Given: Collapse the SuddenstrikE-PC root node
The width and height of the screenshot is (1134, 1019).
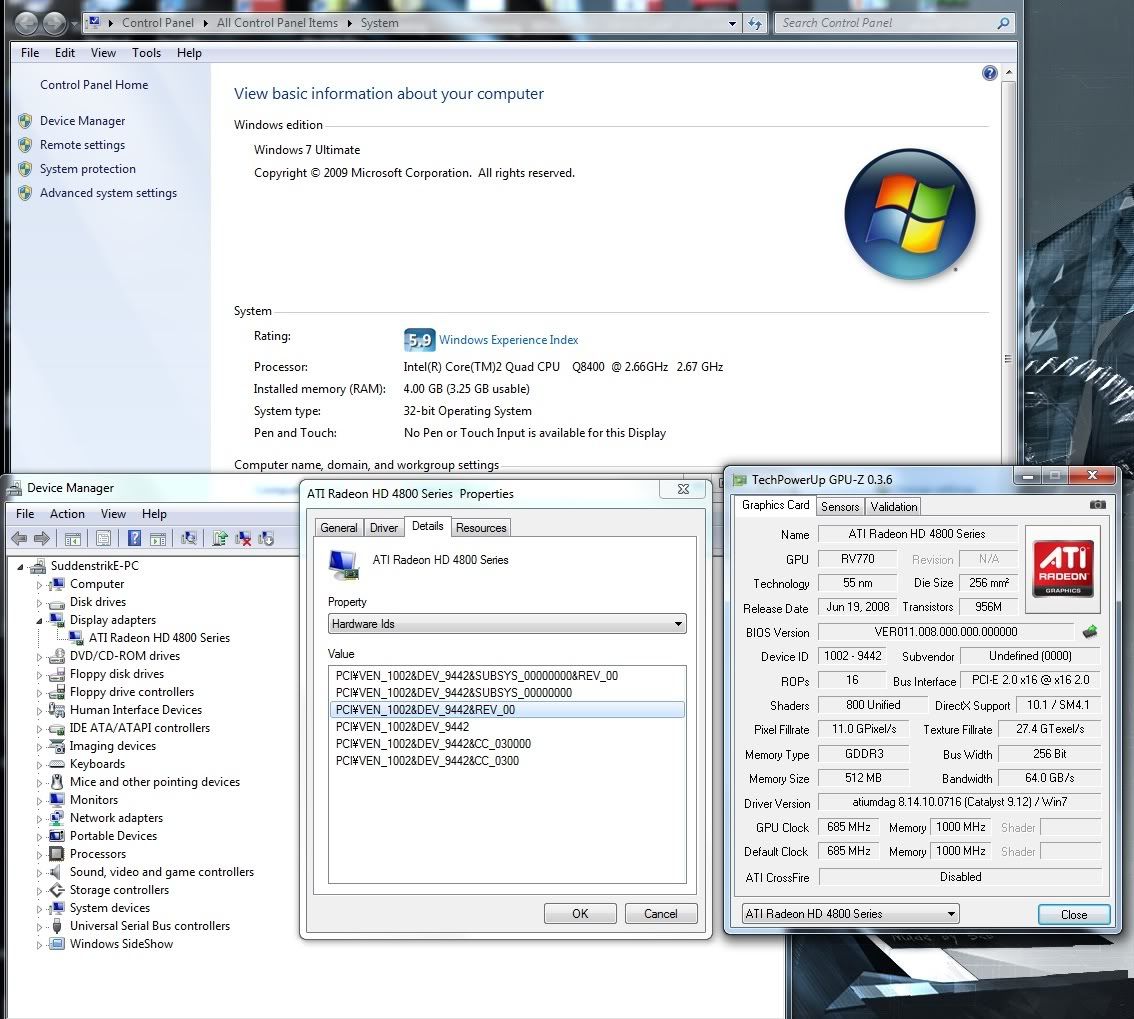Looking at the screenshot, I should pos(20,566).
